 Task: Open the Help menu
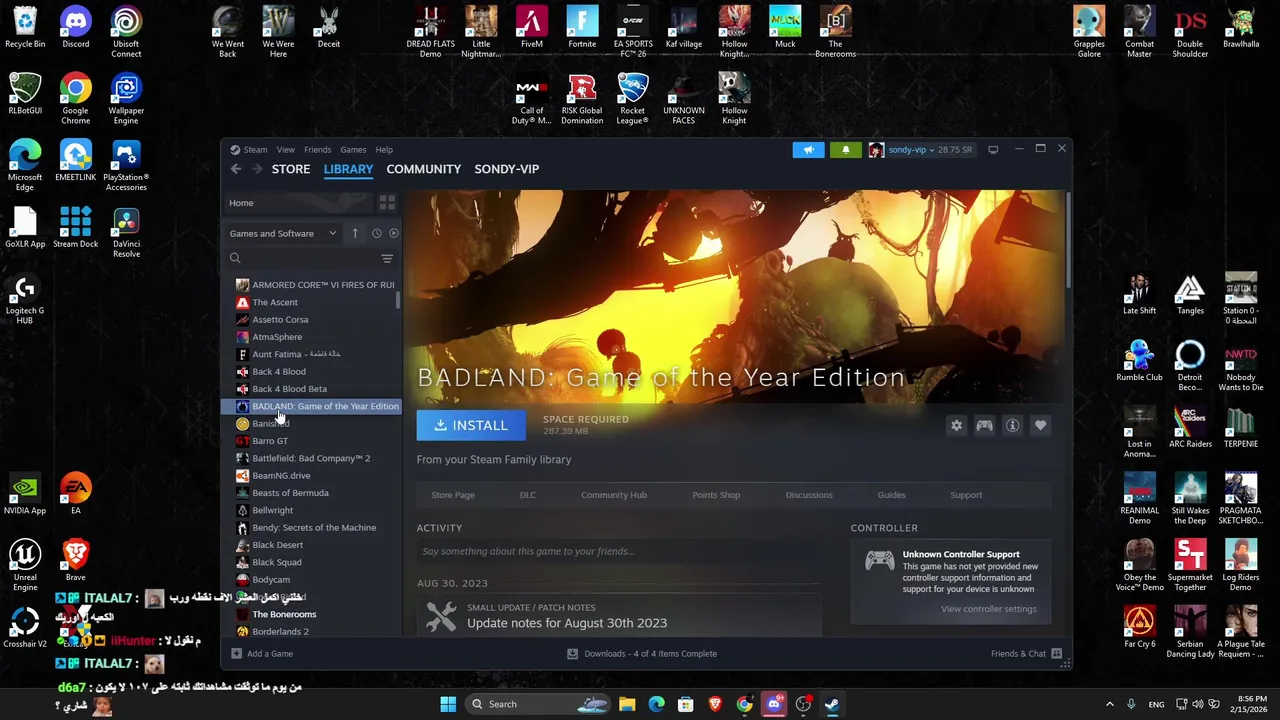pos(384,150)
